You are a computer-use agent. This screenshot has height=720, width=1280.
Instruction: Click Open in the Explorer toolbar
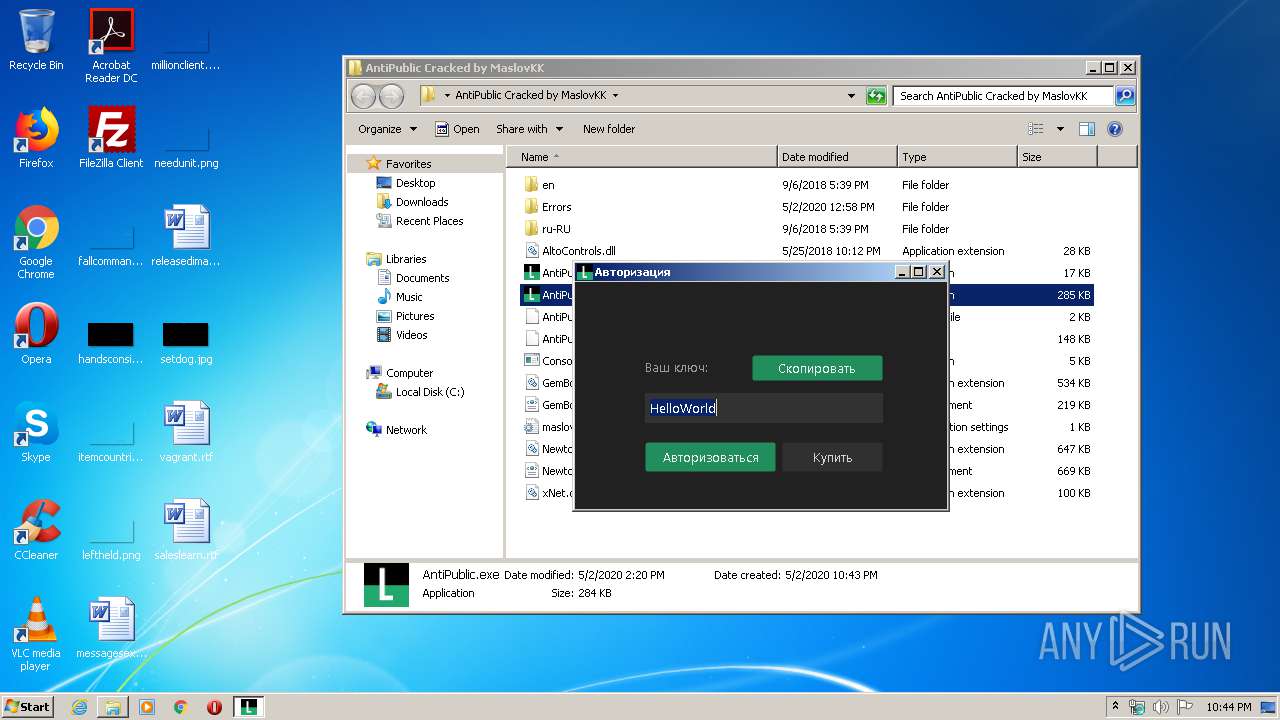457,129
